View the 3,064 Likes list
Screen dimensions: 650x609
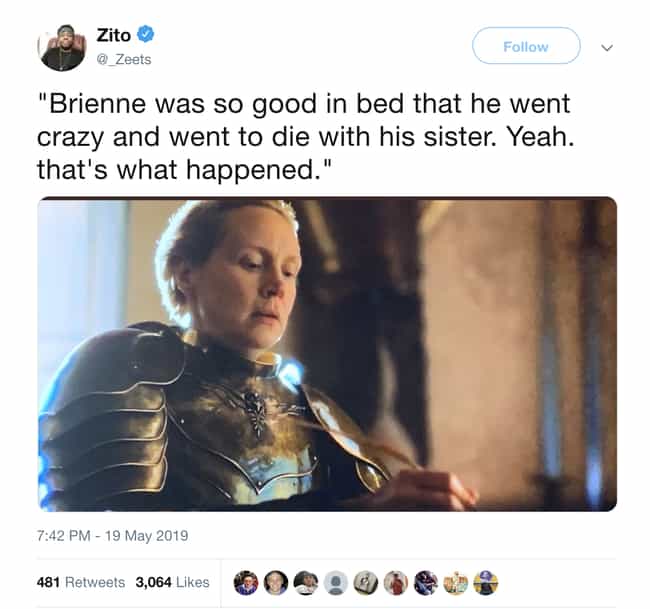click(x=172, y=582)
